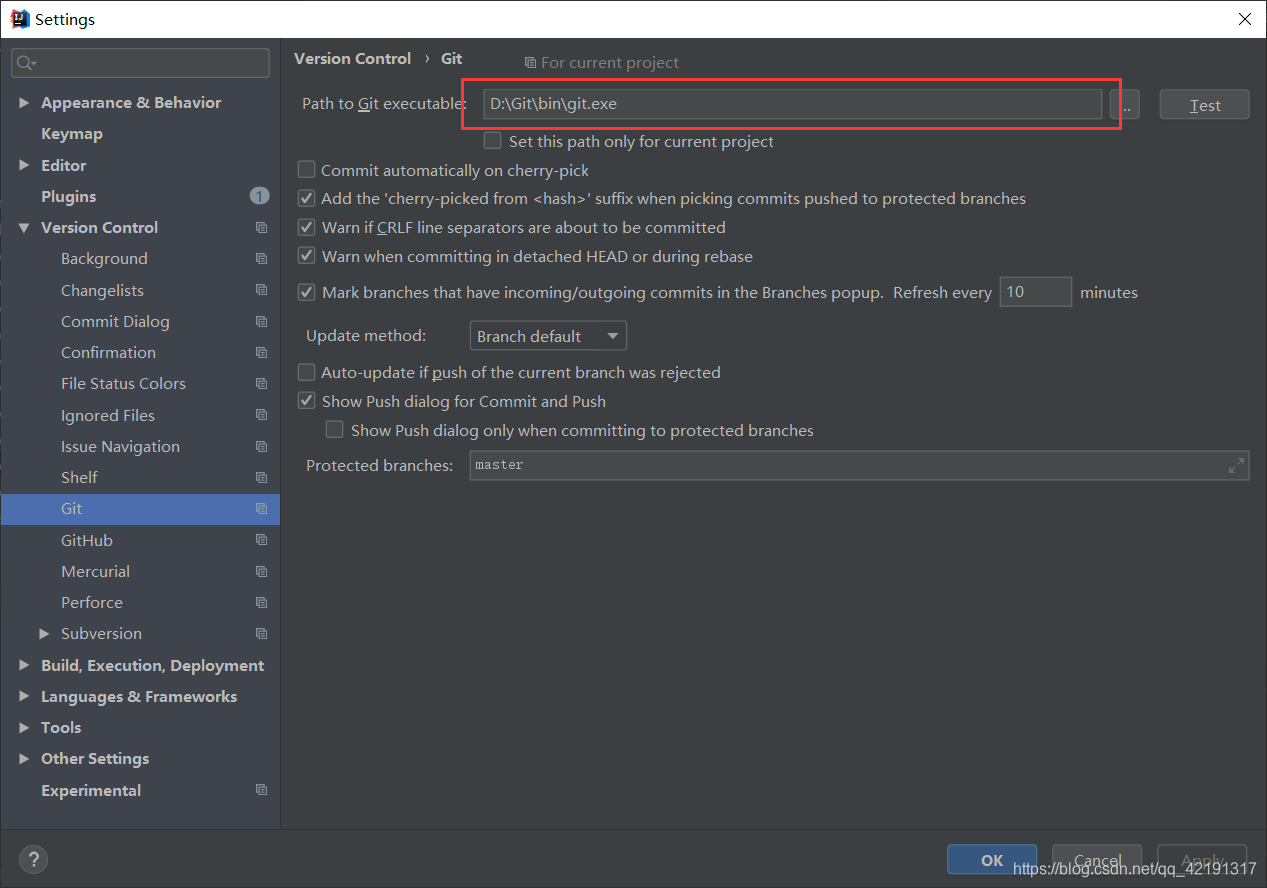Click project-level icon next to Version Control
Image resolution: width=1267 pixels, height=888 pixels.
261,228
